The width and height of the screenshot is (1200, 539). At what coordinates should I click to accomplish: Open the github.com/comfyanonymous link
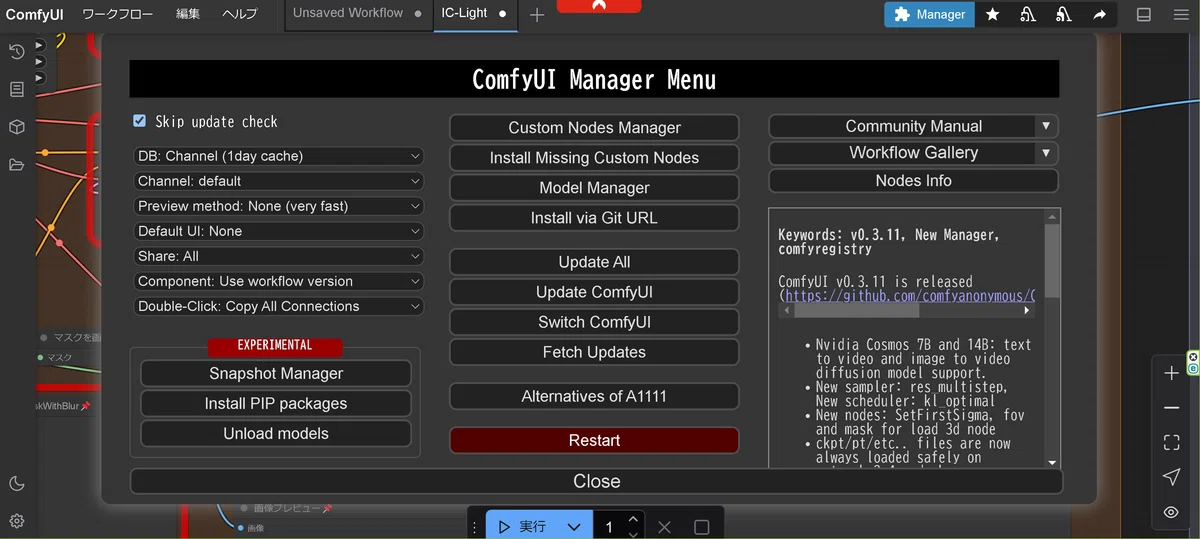coord(908,296)
